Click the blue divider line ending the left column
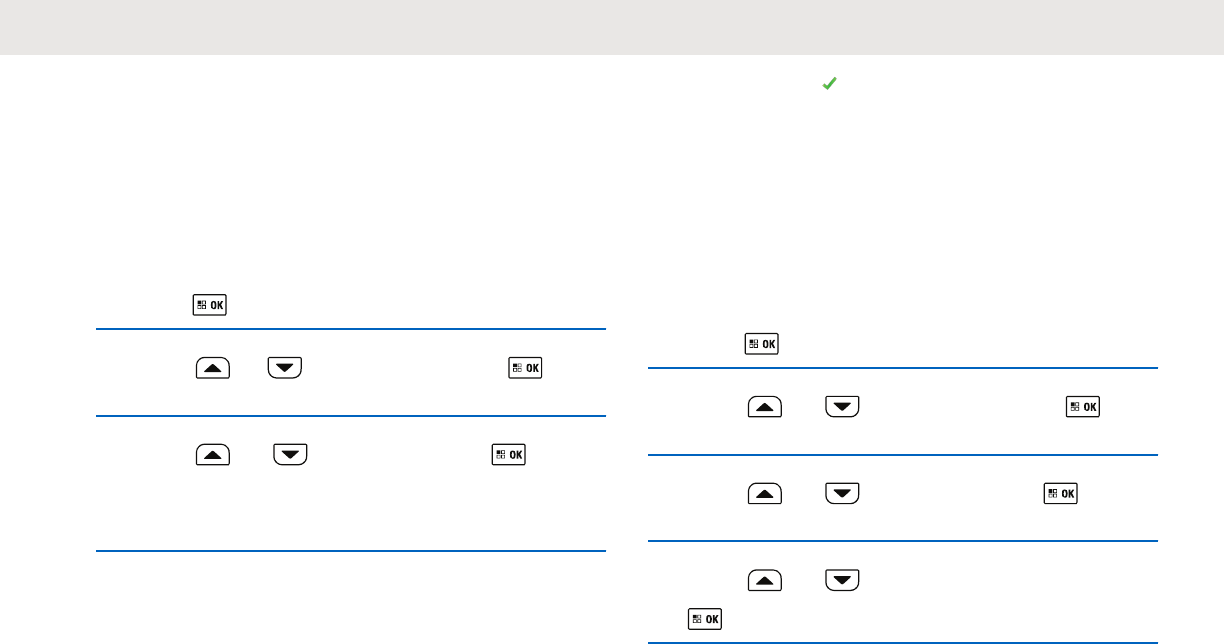 click(351, 551)
